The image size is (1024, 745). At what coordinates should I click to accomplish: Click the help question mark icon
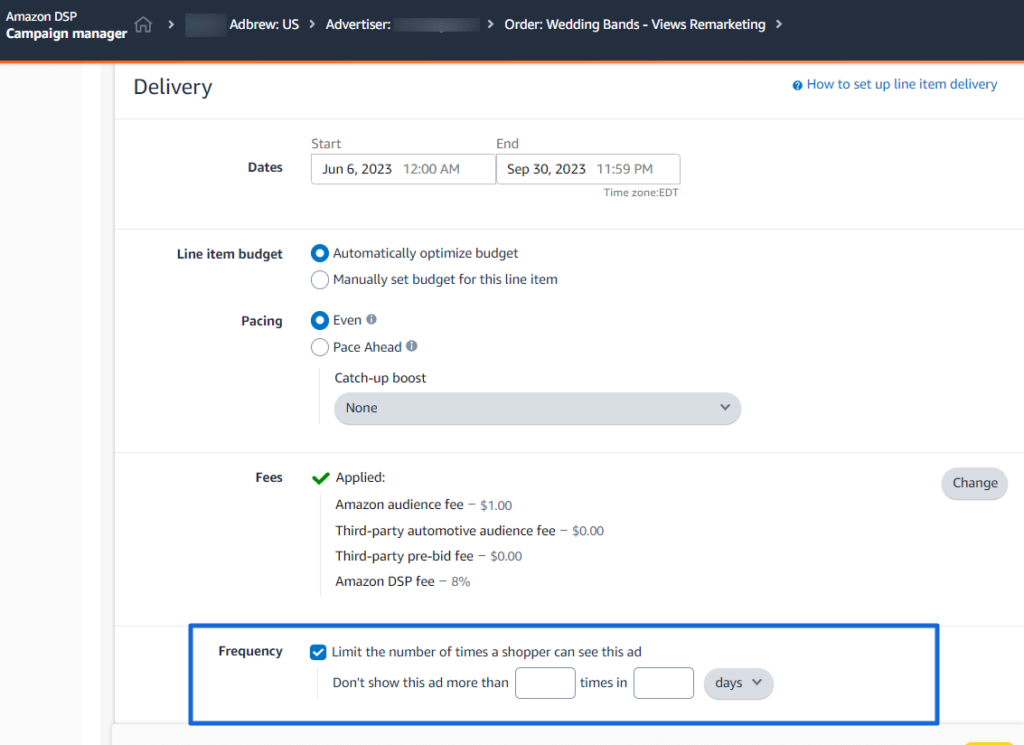(x=797, y=86)
